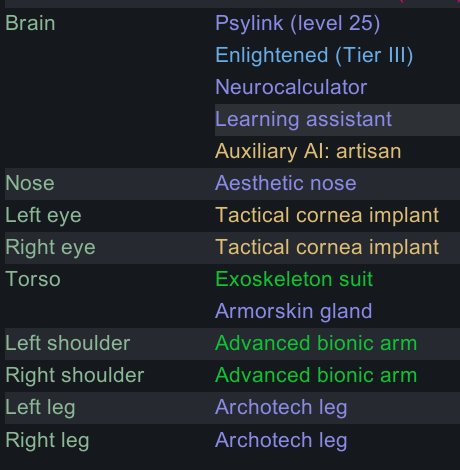This screenshot has height=470, width=460.
Task: Select the Right leg Archotech leg
Action: 281,440
